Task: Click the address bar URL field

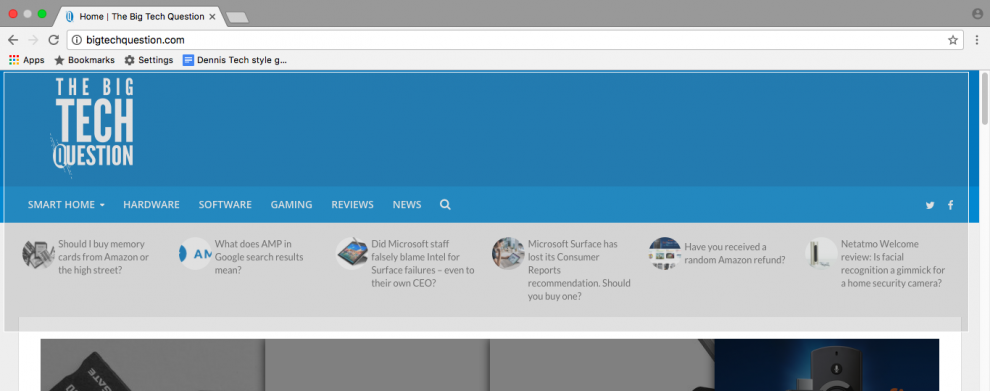Action: [515, 40]
